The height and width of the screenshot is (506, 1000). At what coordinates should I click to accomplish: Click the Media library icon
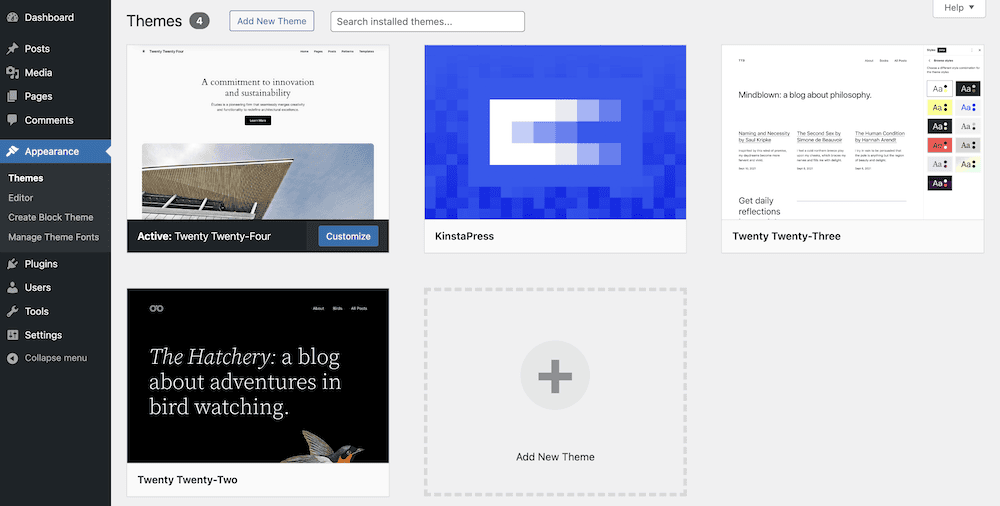pos(12,73)
